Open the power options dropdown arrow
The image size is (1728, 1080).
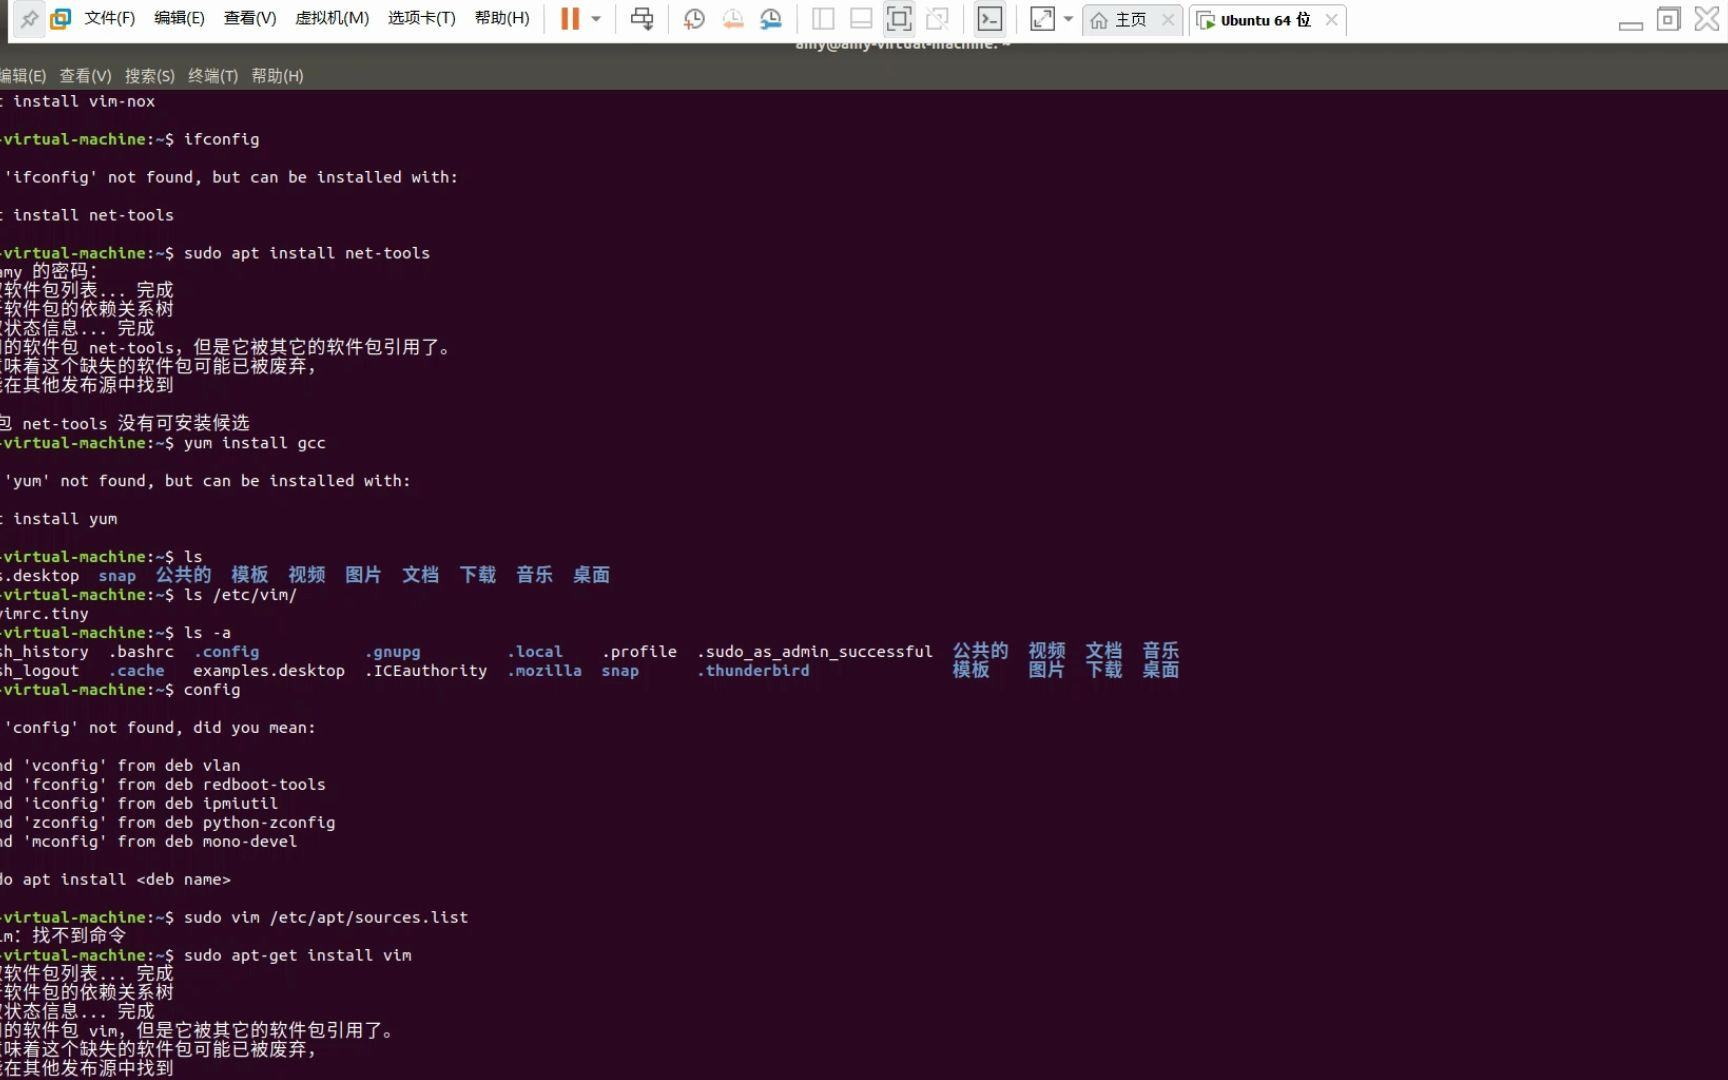pos(596,19)
